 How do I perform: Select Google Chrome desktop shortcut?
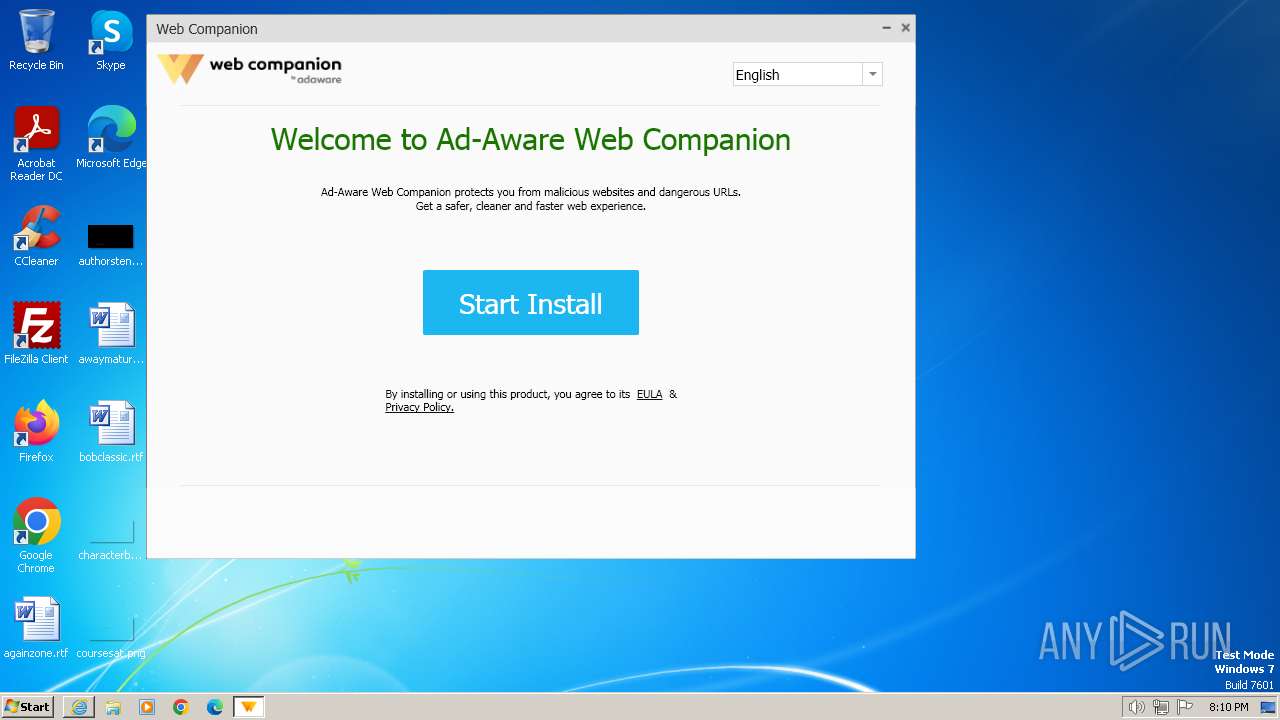point(36,536)
